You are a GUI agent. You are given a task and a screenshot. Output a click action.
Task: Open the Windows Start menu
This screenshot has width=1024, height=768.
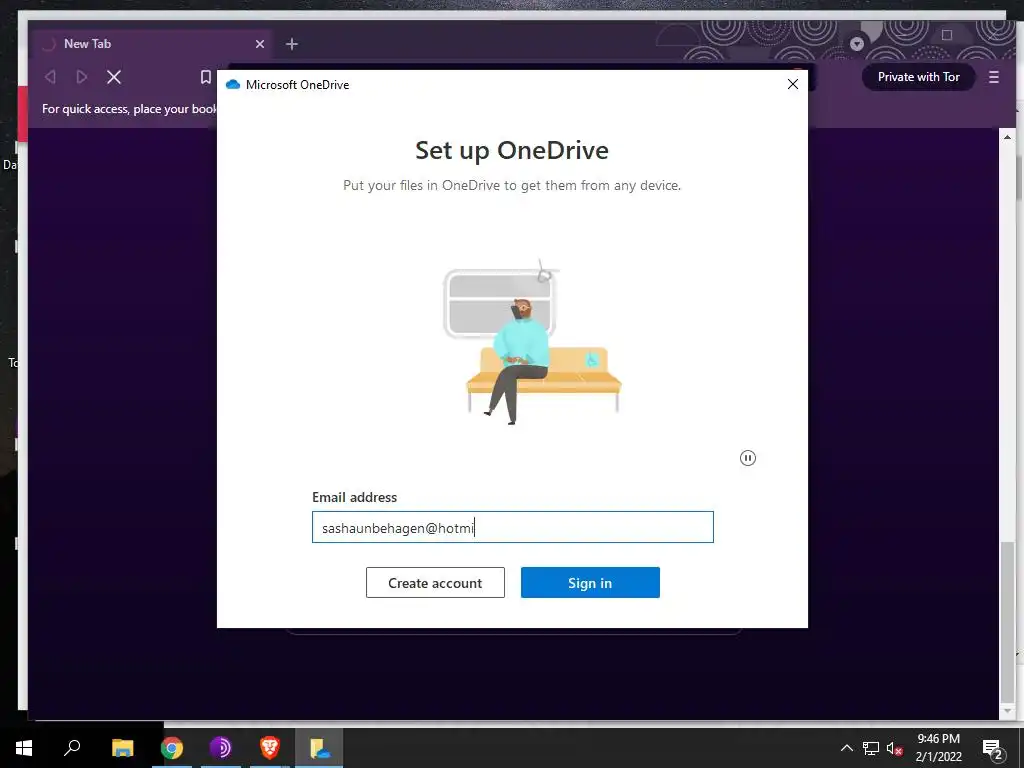[x=24, y=748]
